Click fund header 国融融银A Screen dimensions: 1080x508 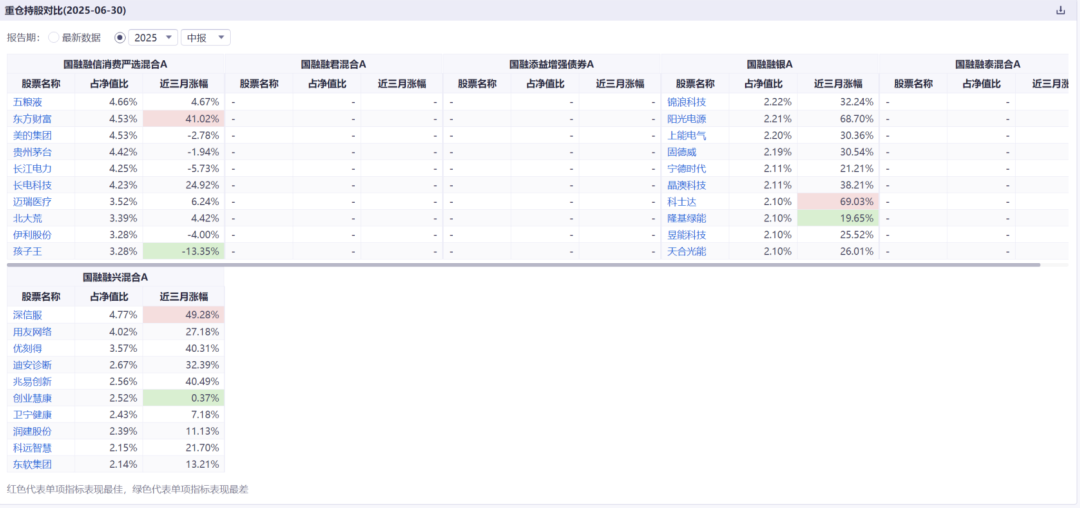769,64
